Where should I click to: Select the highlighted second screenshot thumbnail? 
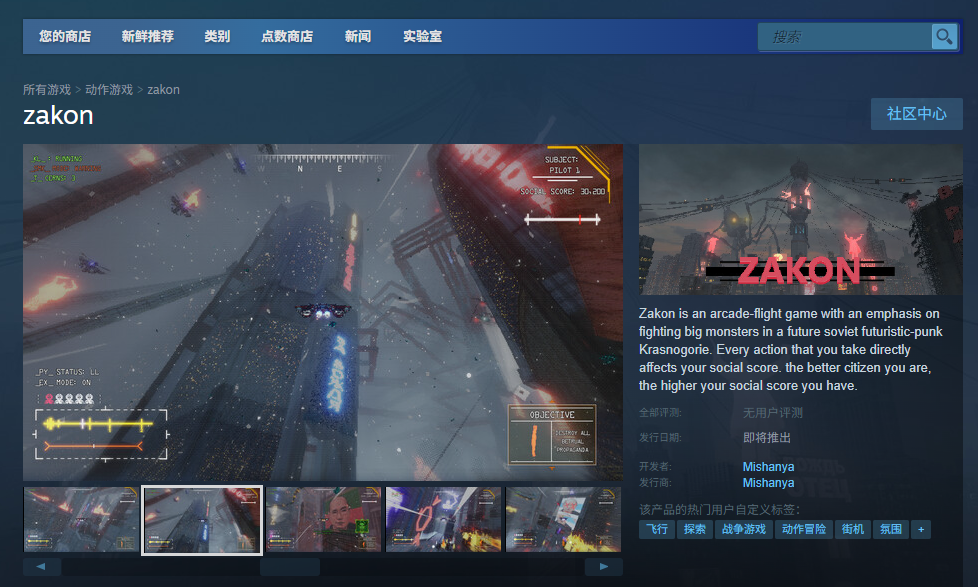click(202, 520)
